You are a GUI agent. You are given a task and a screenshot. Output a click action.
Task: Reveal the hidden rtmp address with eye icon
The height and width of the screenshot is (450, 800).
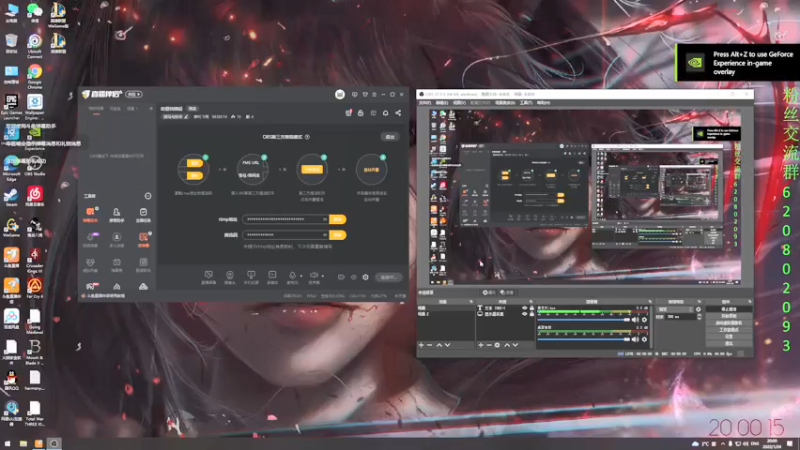click(325, 219)
